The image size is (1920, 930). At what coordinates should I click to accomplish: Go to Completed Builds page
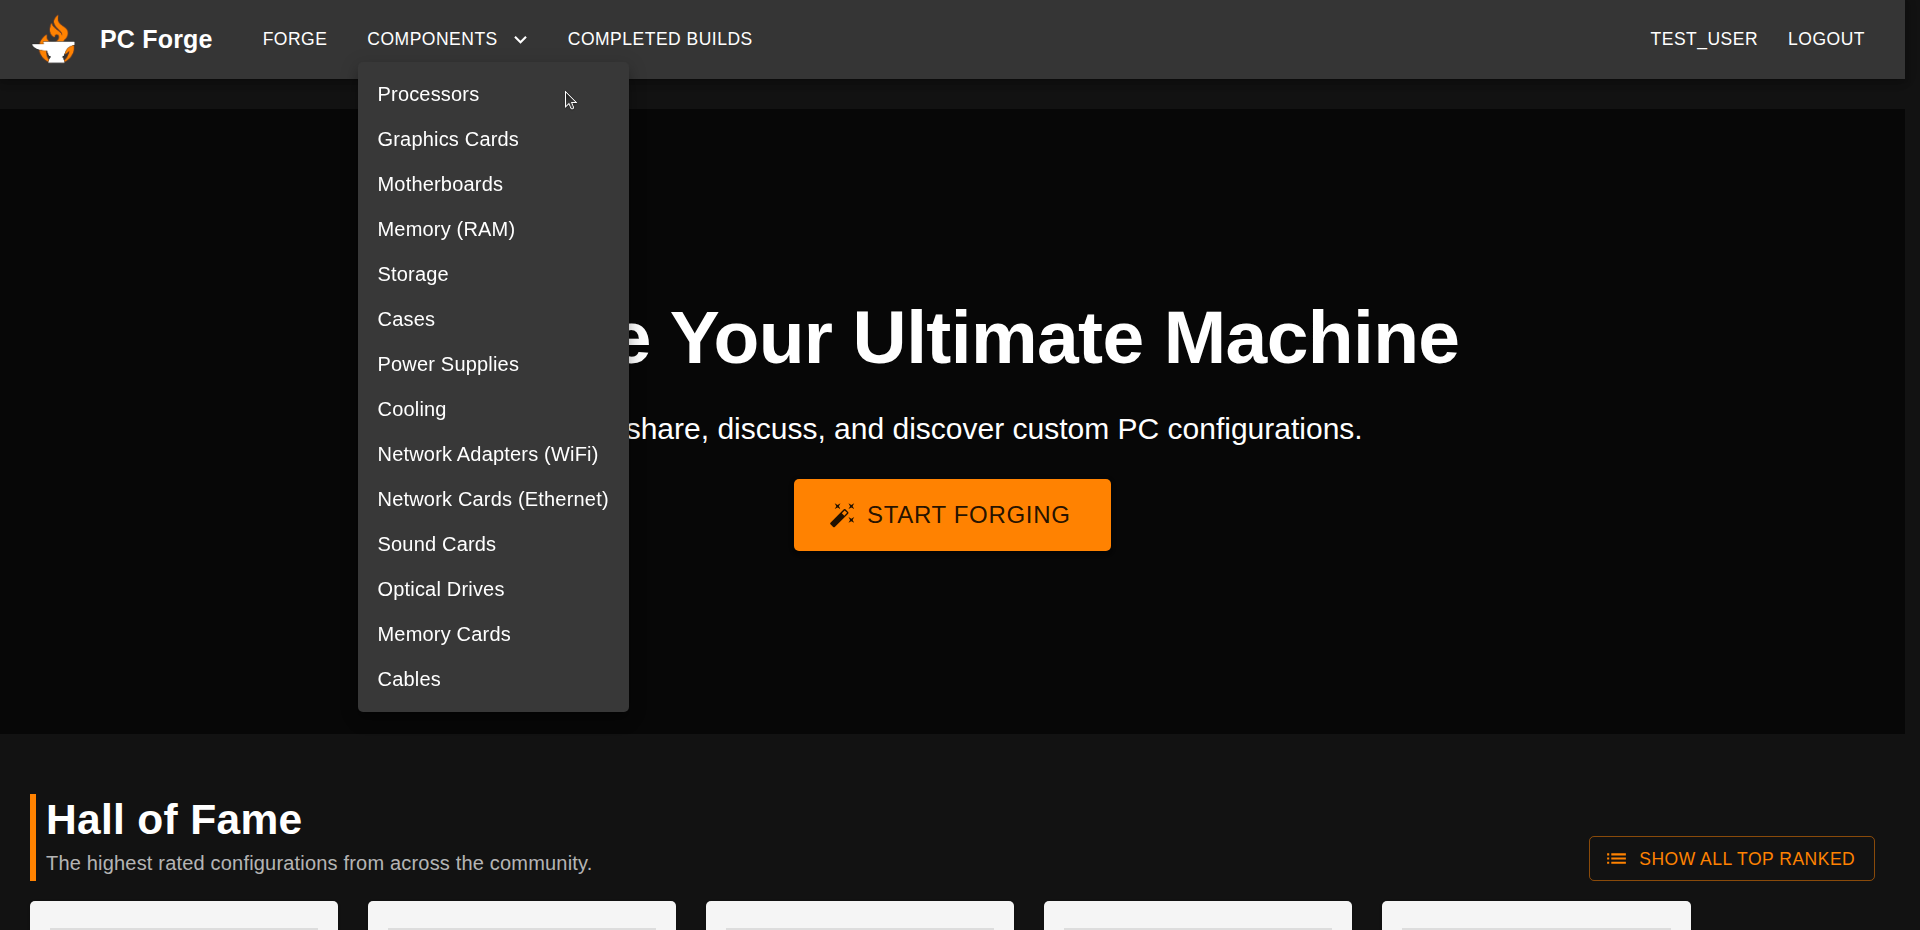coord(659,39)
